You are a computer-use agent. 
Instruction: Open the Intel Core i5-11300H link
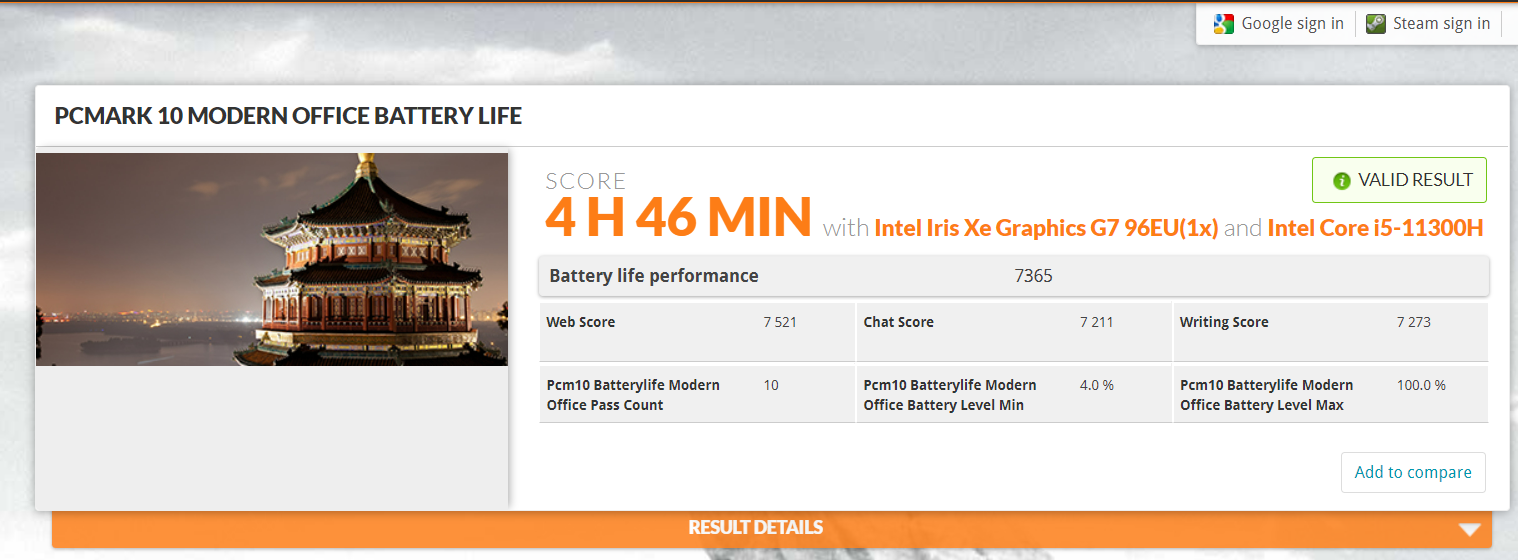pyautogui.click(x=1375, y=228)
